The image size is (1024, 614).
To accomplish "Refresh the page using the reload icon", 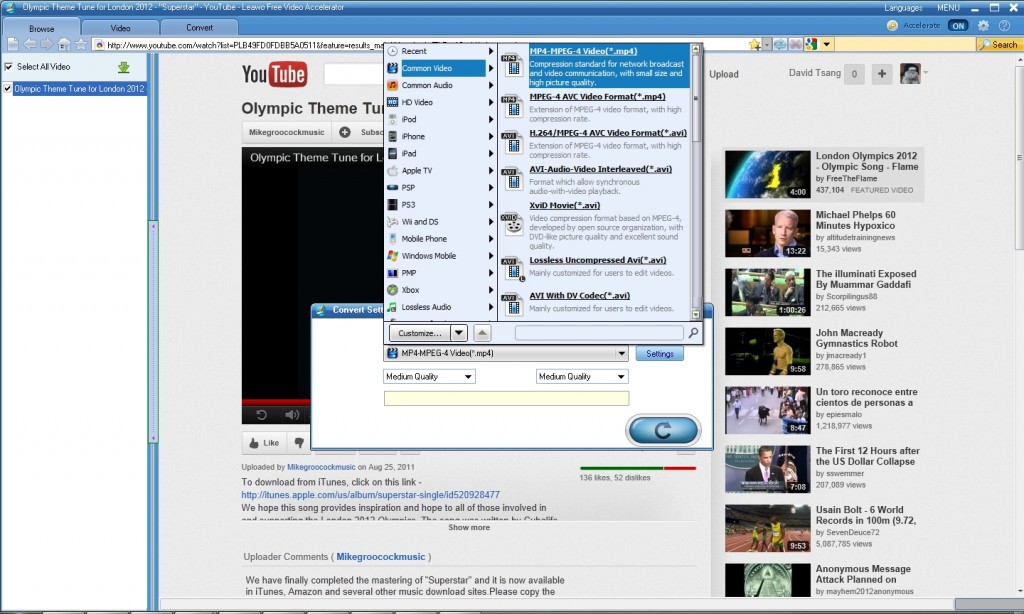I will [x=780, y=44].
